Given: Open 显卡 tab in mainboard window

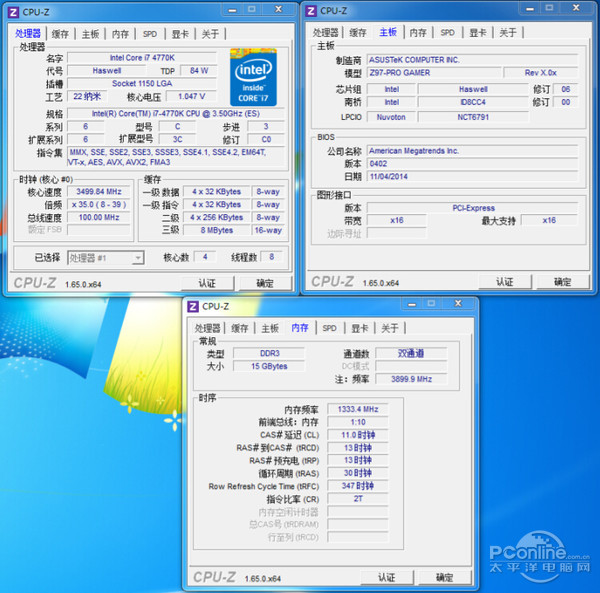Looking at the screenshot, I should pos(478,33).
